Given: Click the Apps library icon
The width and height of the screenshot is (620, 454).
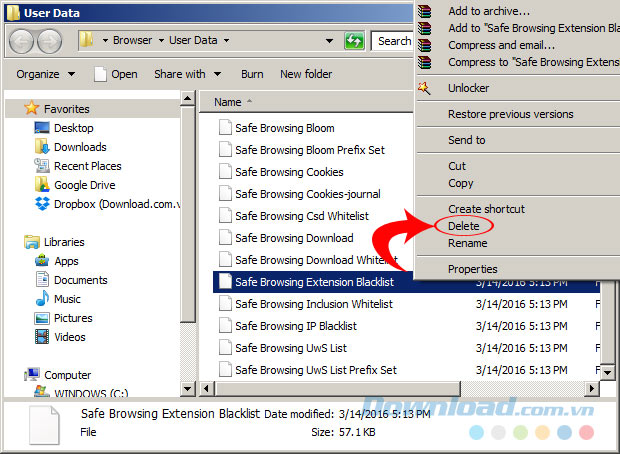Looking at the screenshot, I should click(x=42, y=261).
